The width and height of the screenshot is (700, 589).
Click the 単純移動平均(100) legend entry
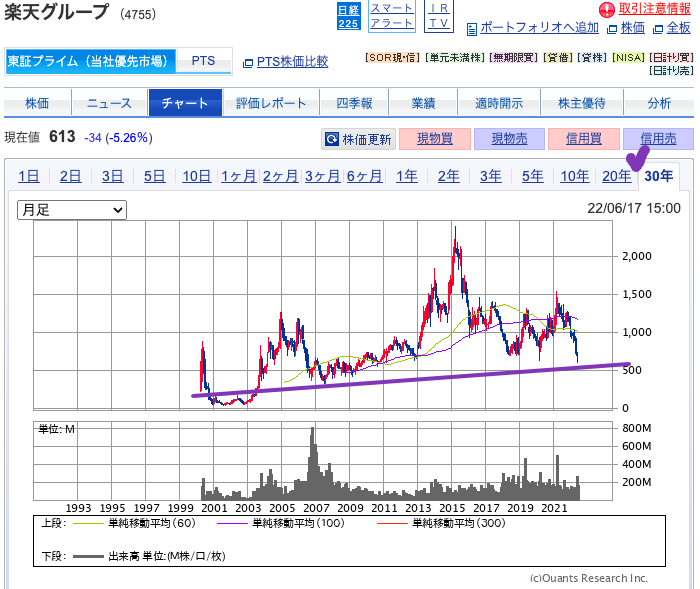[x=281, y=523]
